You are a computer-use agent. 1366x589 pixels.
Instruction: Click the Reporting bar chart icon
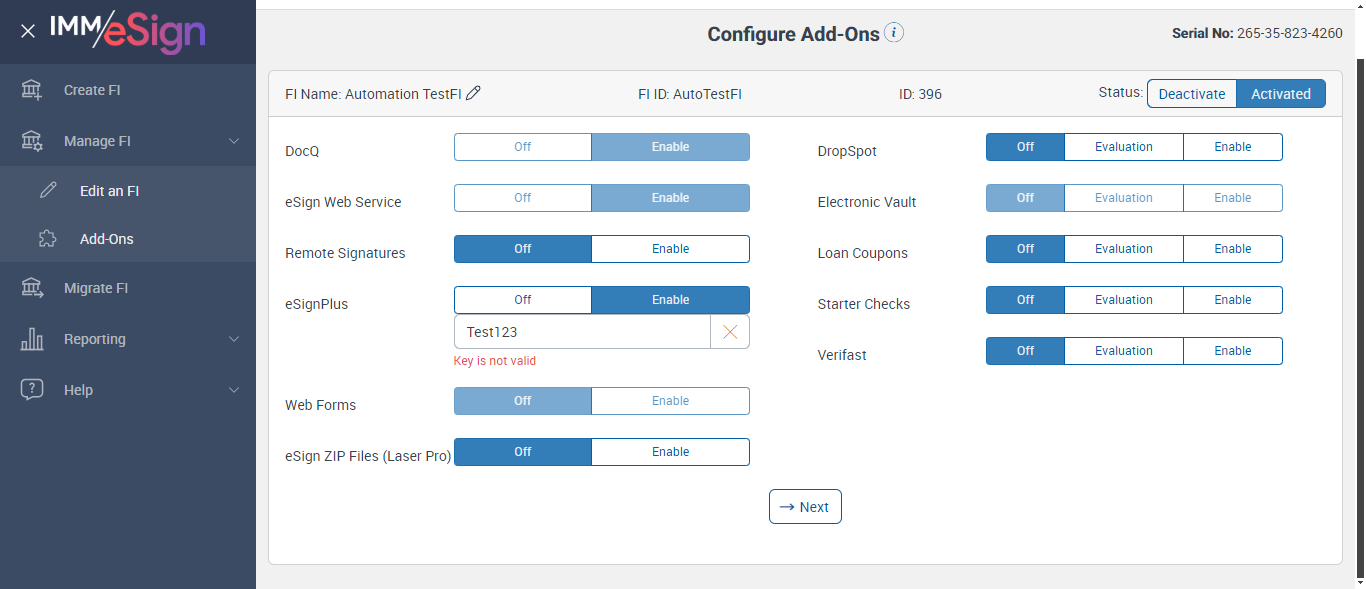pyautogui.click(x=32, y=339)
